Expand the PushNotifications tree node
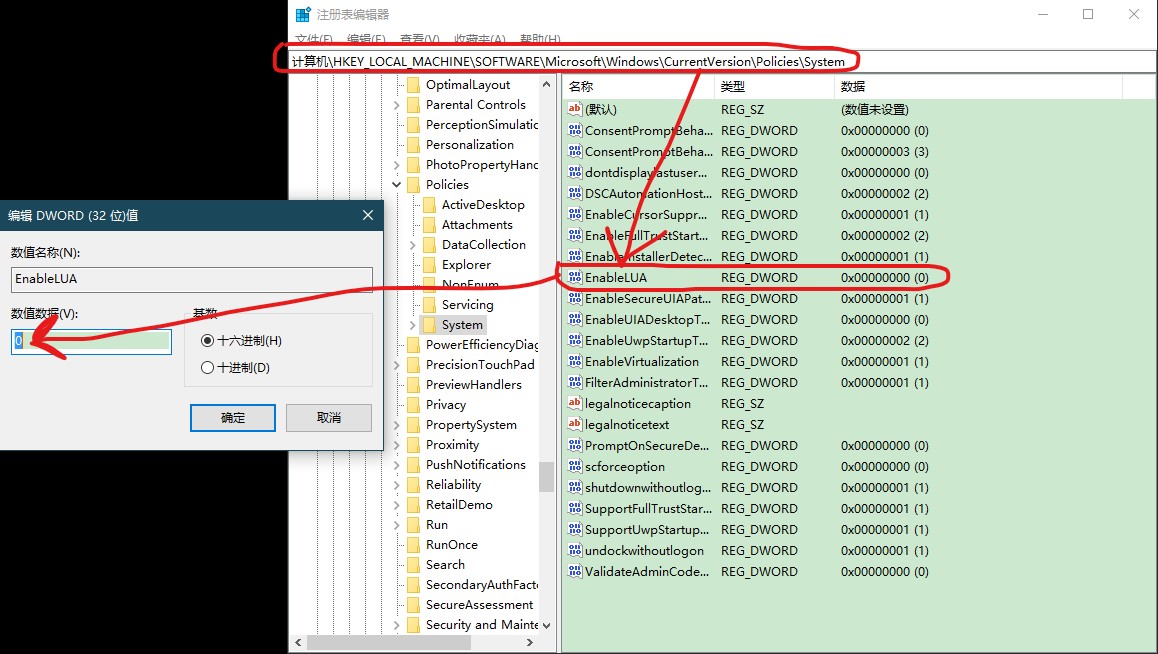 397,464
